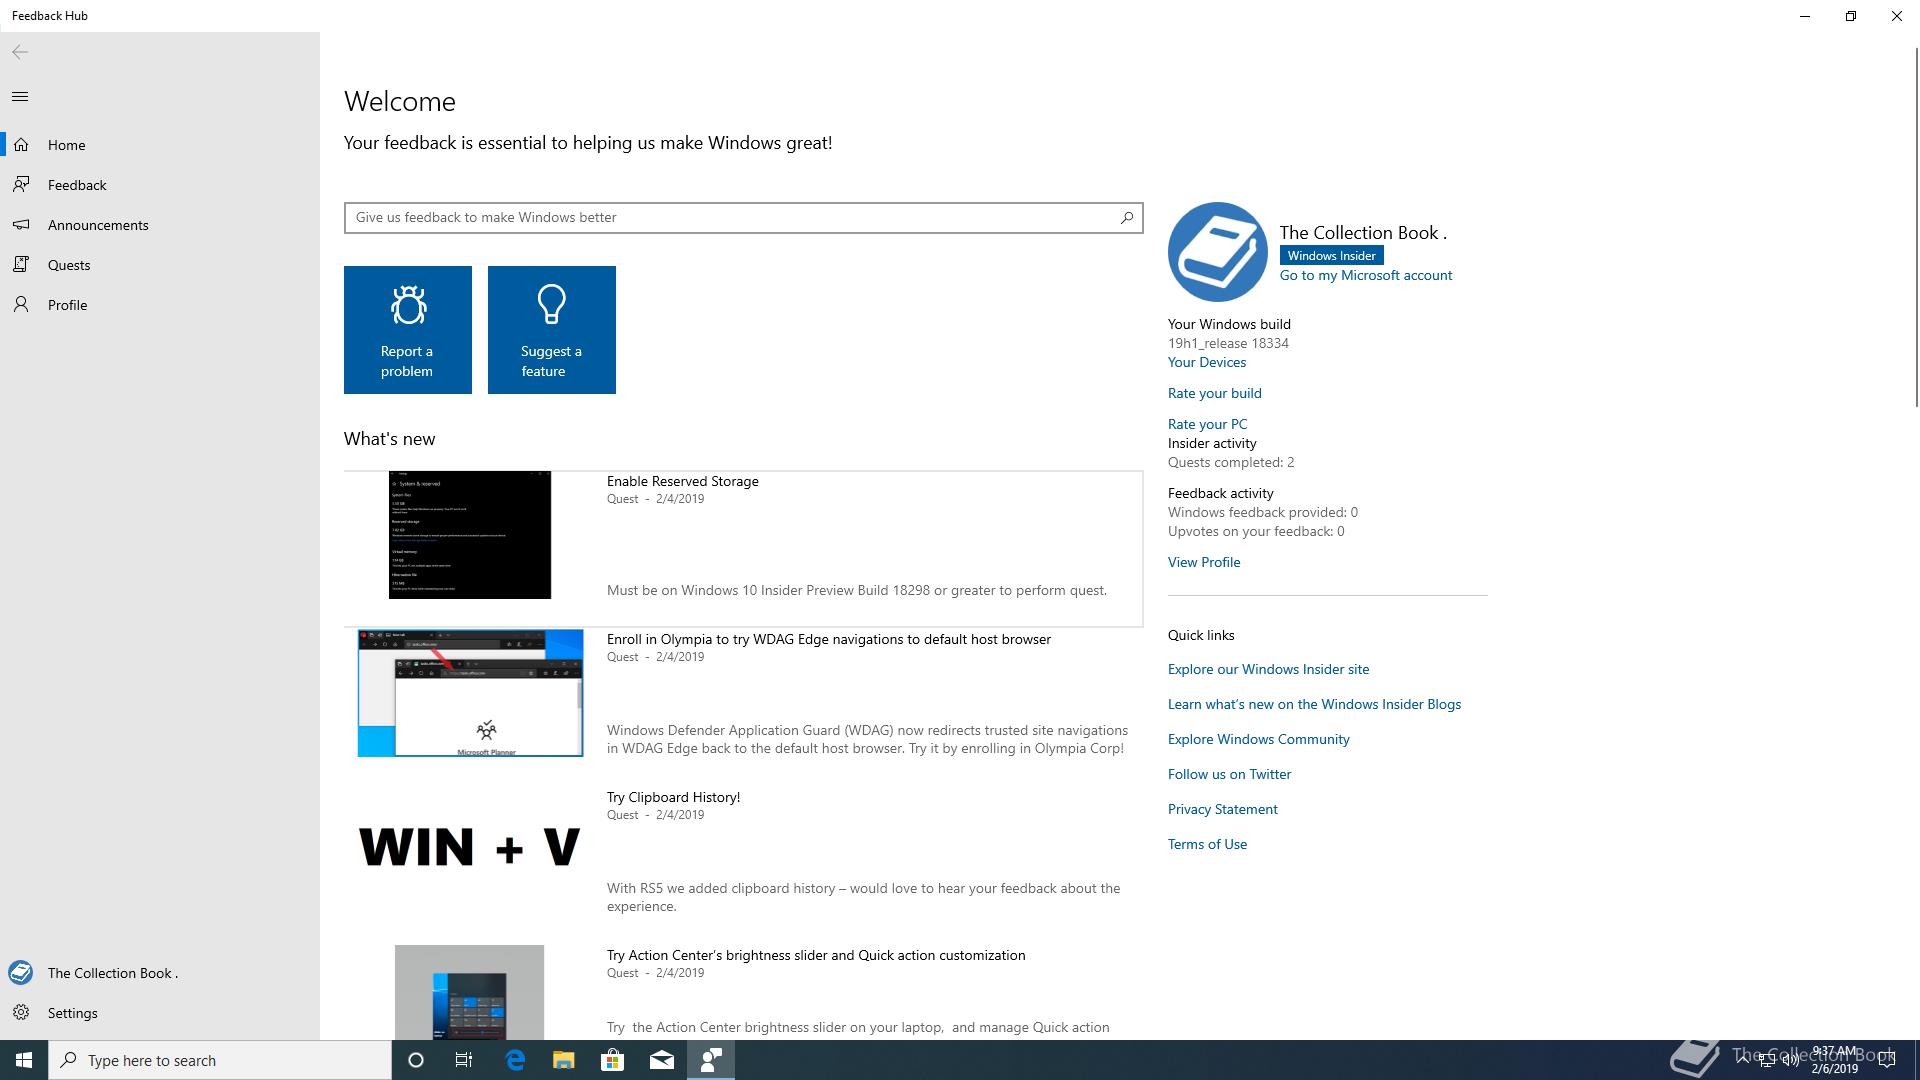Image resolution: width=1920 pixels, height=1080 pixels.
Task: Click the Settings gear icon in the sidebar
Action: tap(21, 1013)
